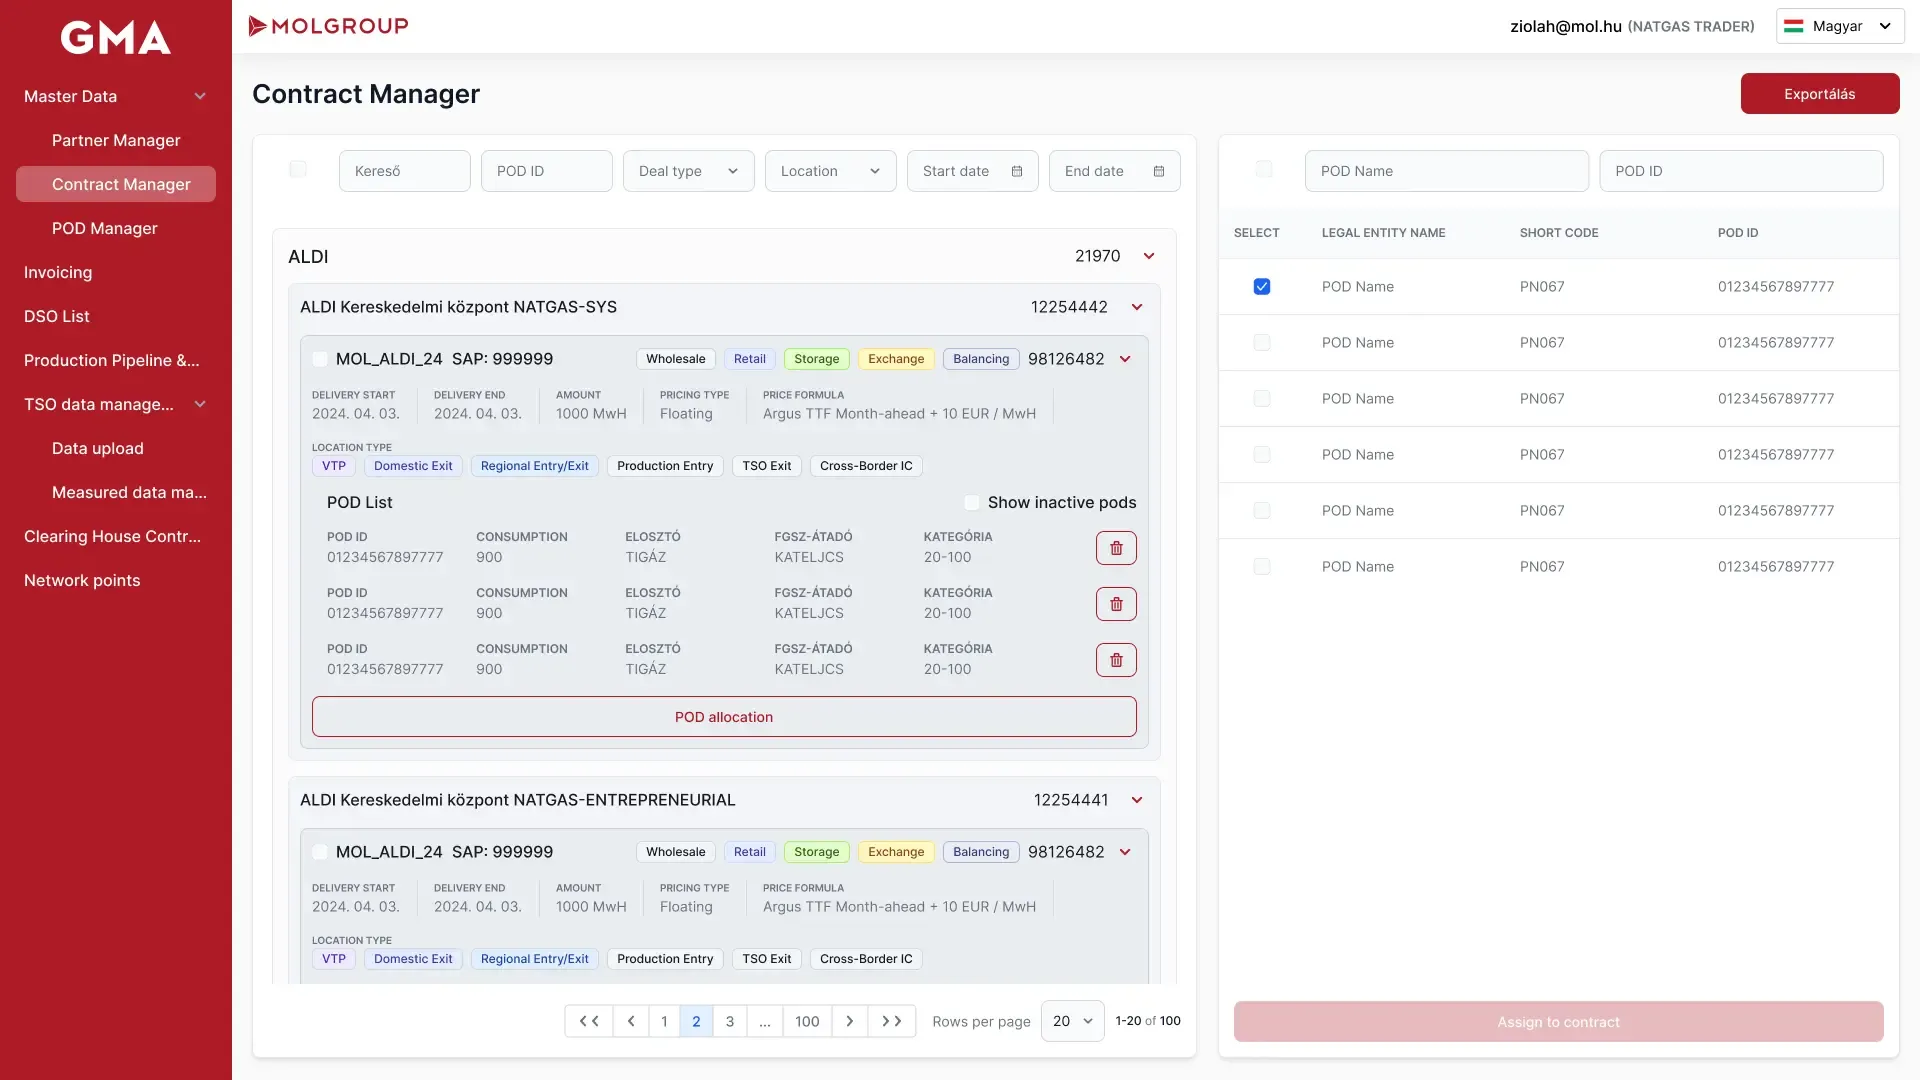Click current page 2 in pagination
The height and width of the screenshot is (1080, 1920).
click(697, 1021)
